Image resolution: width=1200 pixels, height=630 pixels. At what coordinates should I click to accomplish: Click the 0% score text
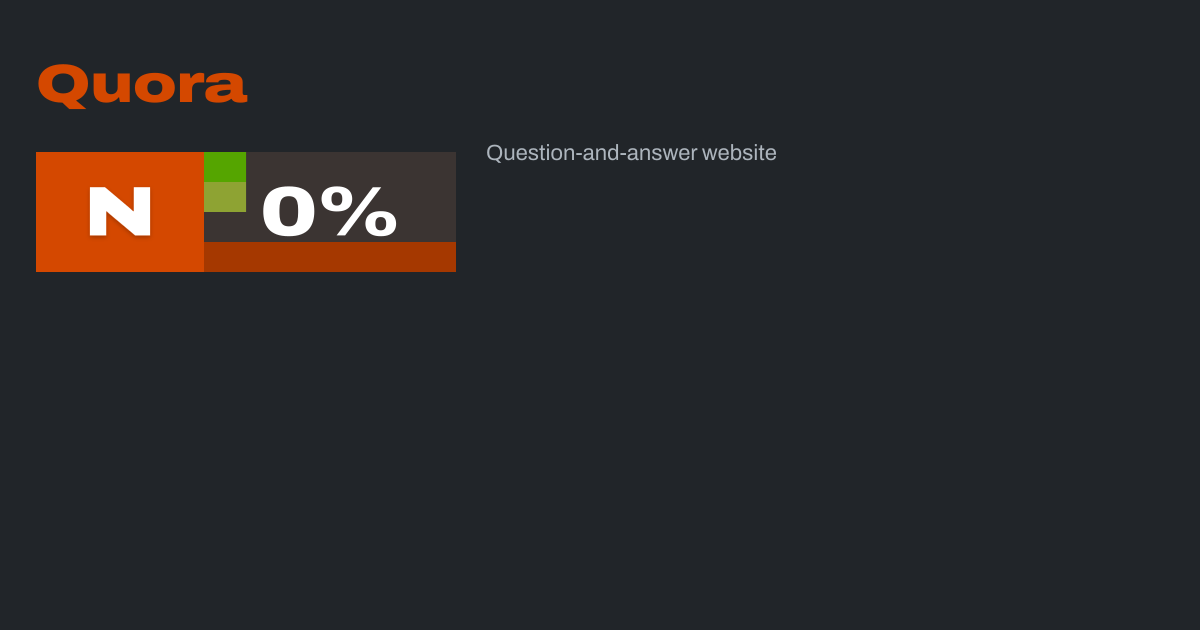[x=329, y=211]
